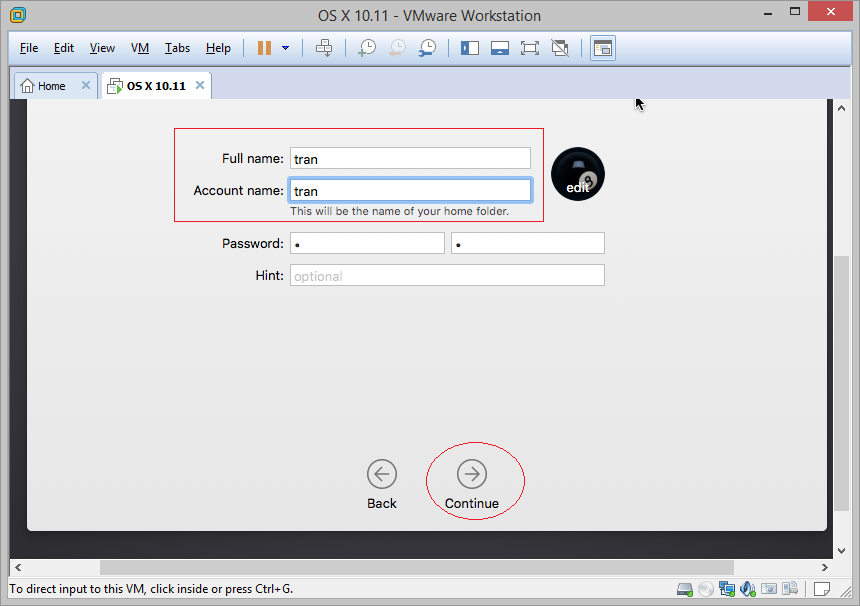Click the VMware Workstation title icon
The width and height of the screenshot is (860, 606).
[18, 15]
